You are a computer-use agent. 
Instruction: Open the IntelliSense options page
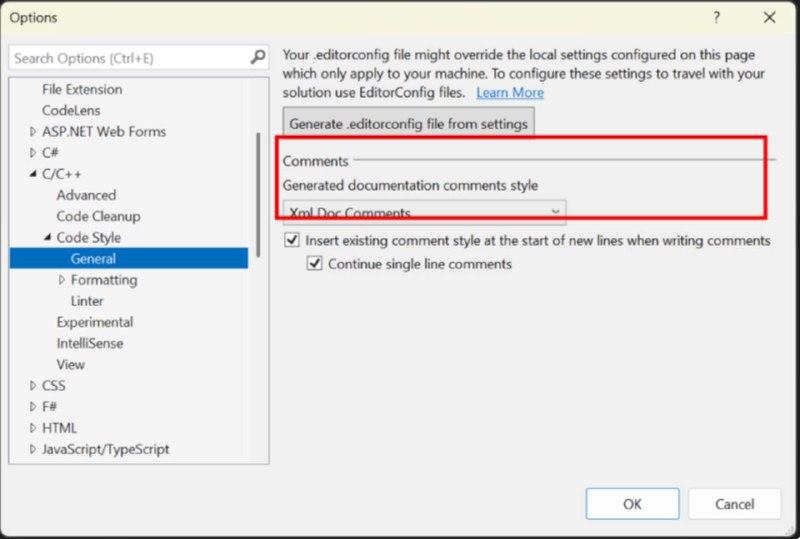90,343
